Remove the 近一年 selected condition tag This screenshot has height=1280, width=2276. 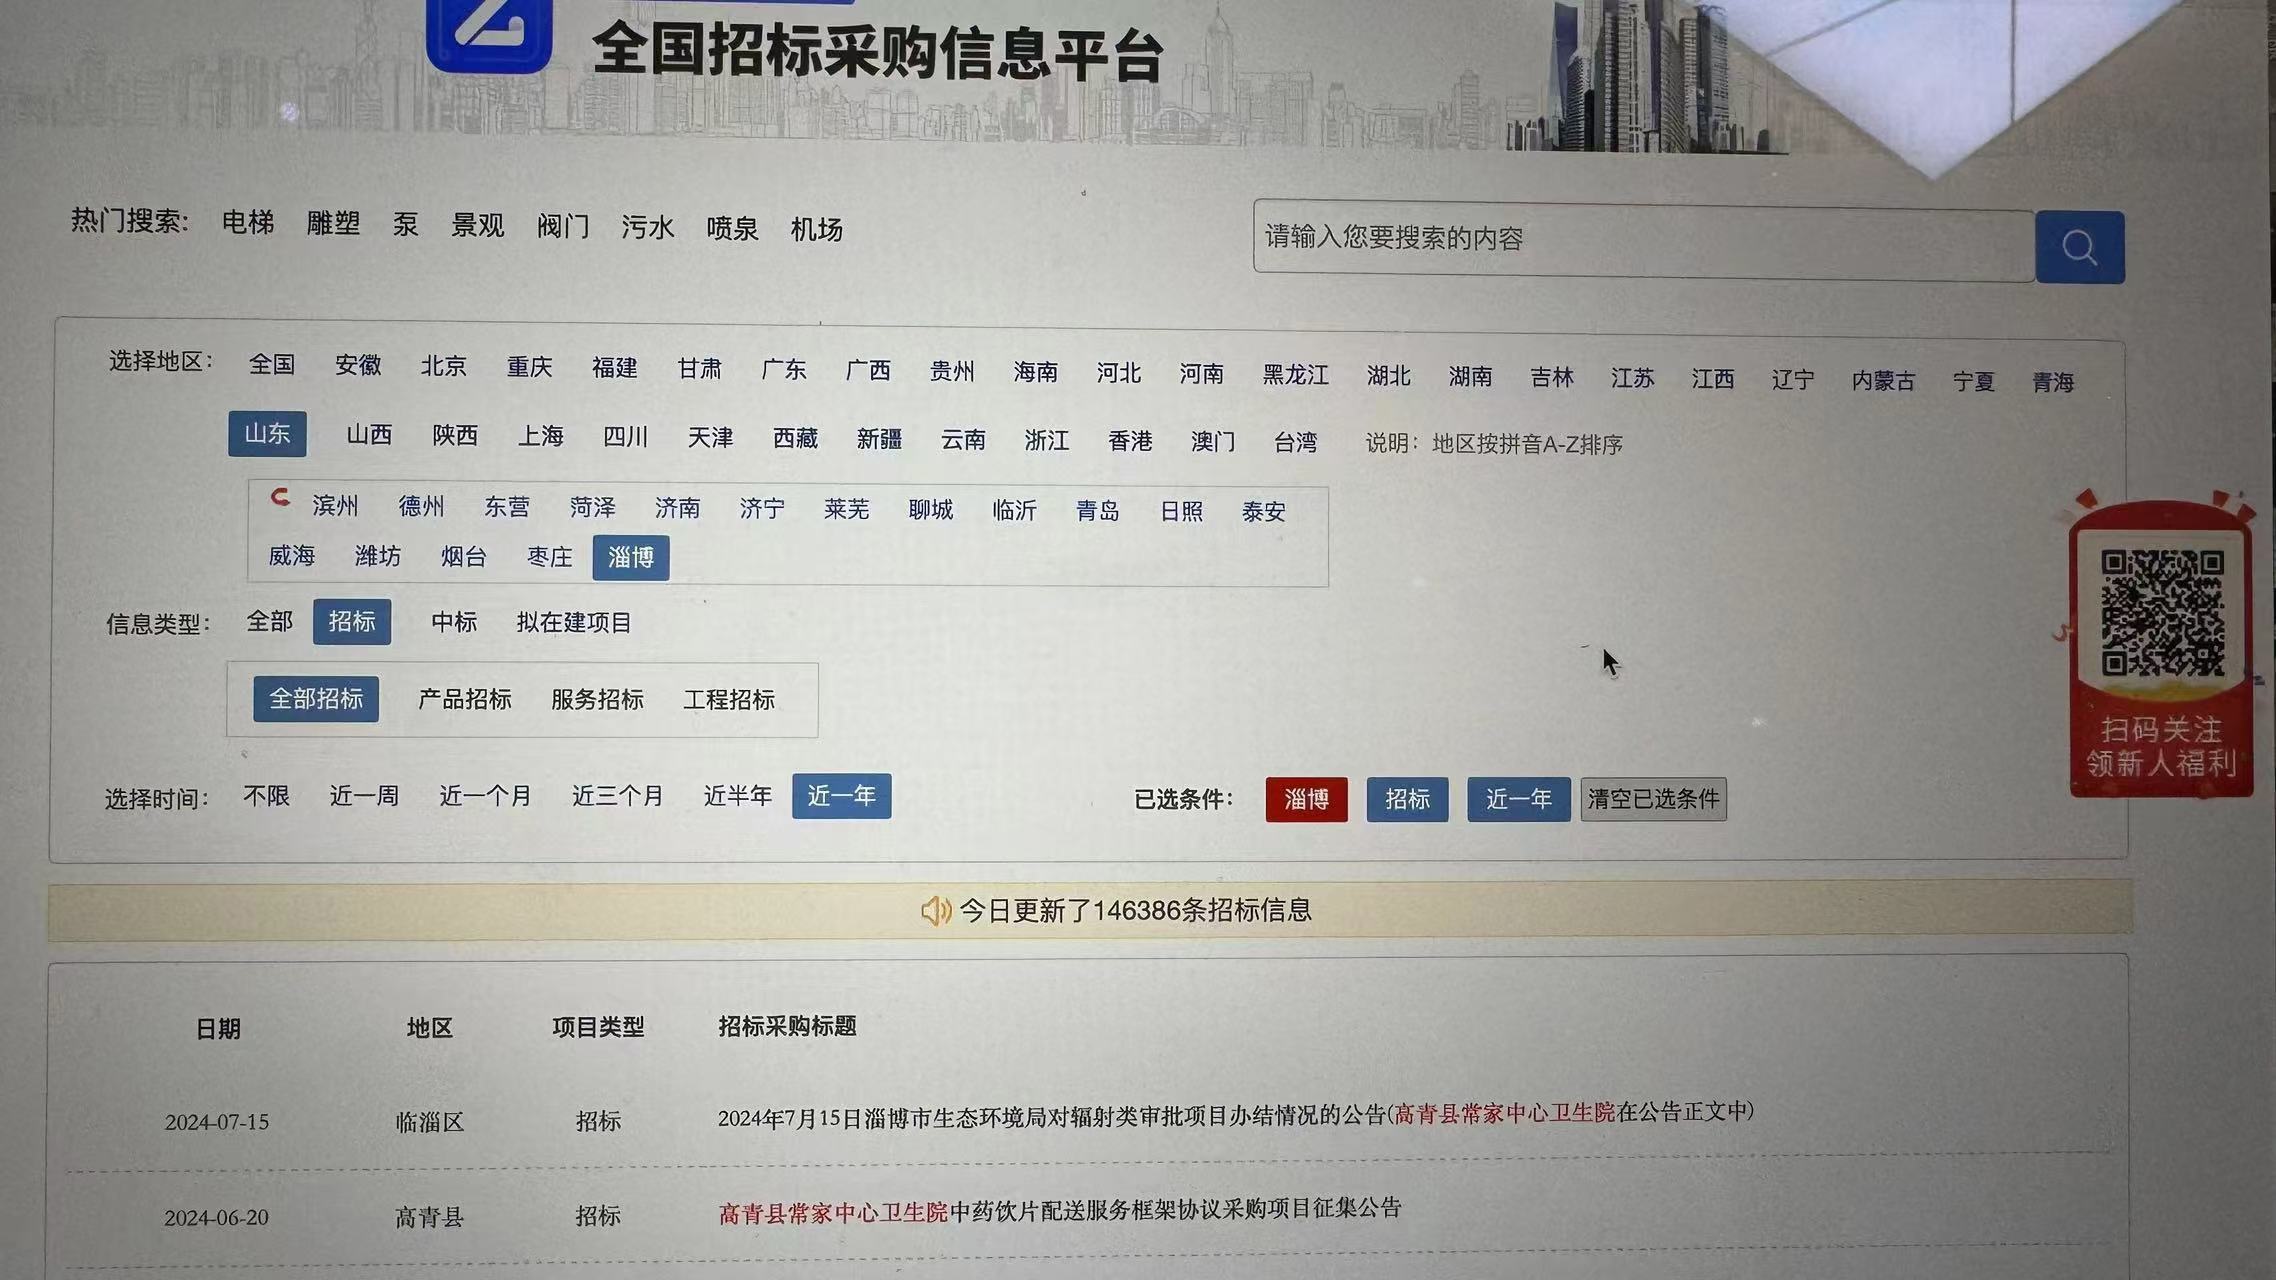tap(1517, 799)
